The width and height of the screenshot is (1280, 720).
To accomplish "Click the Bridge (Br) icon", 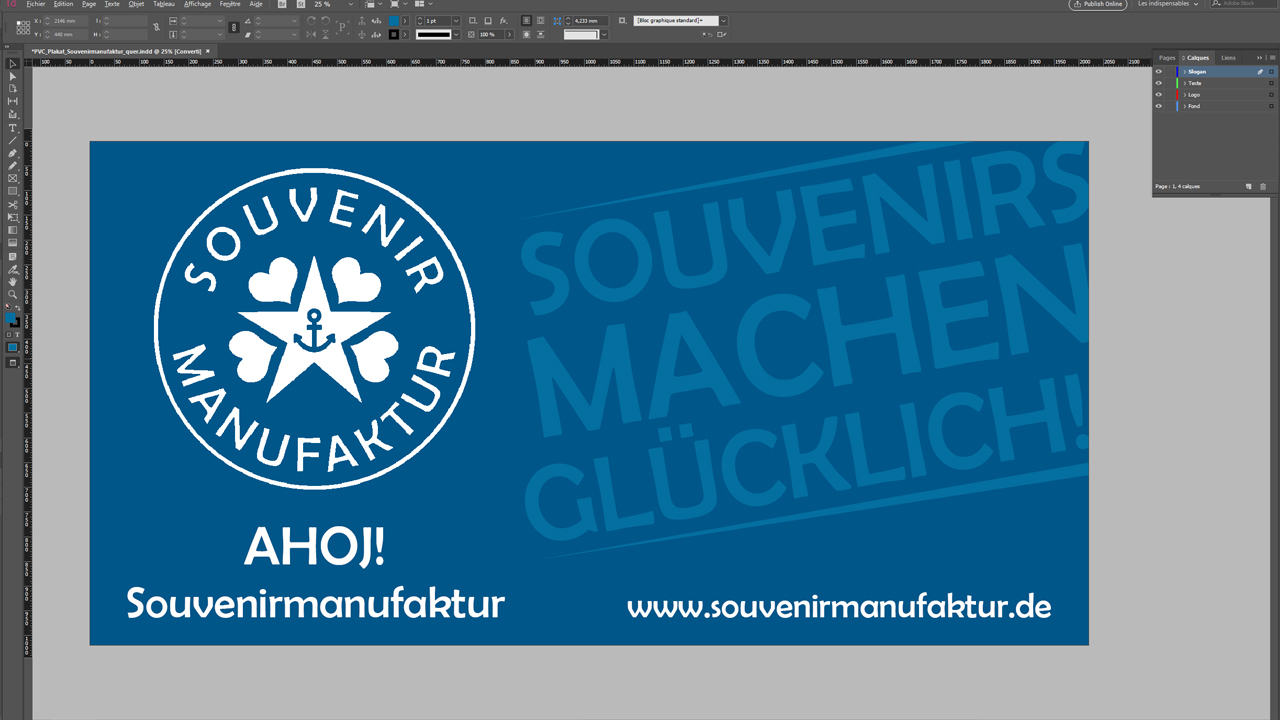I will pos(283,4).
